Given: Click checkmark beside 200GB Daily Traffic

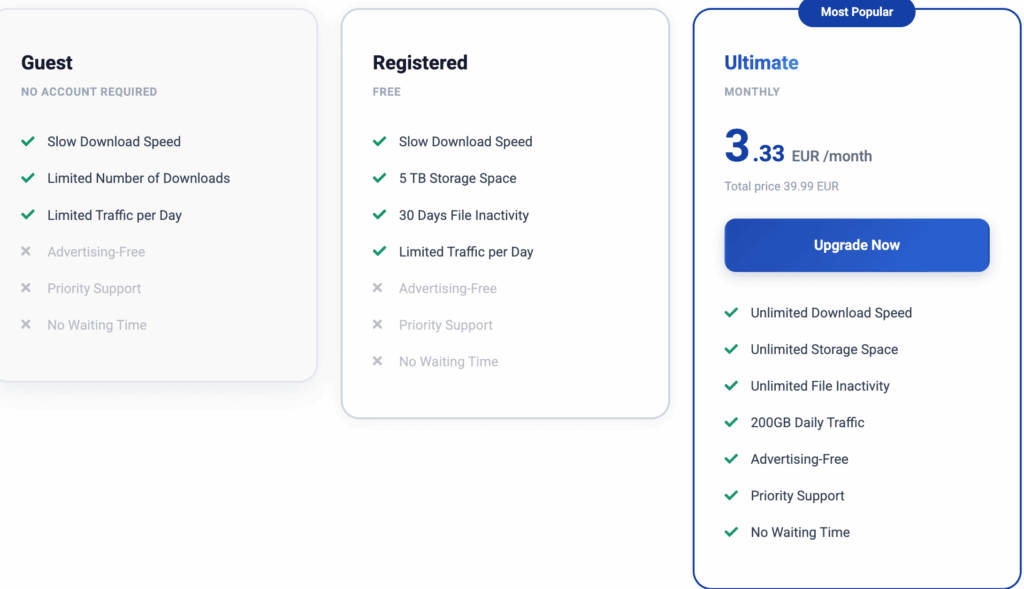Looking at the screenshot, I should click(x=731, y=422).
